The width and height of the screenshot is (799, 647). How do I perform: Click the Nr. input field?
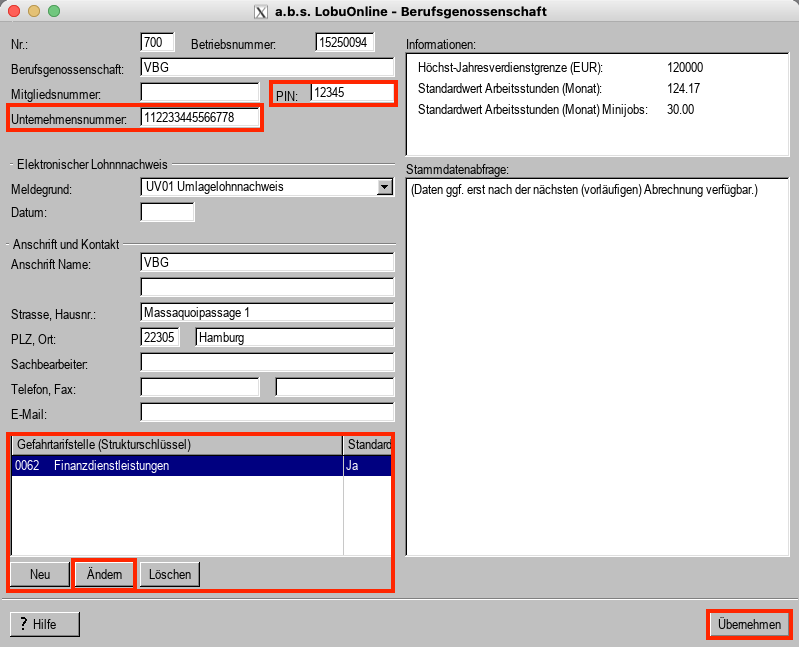158,43
